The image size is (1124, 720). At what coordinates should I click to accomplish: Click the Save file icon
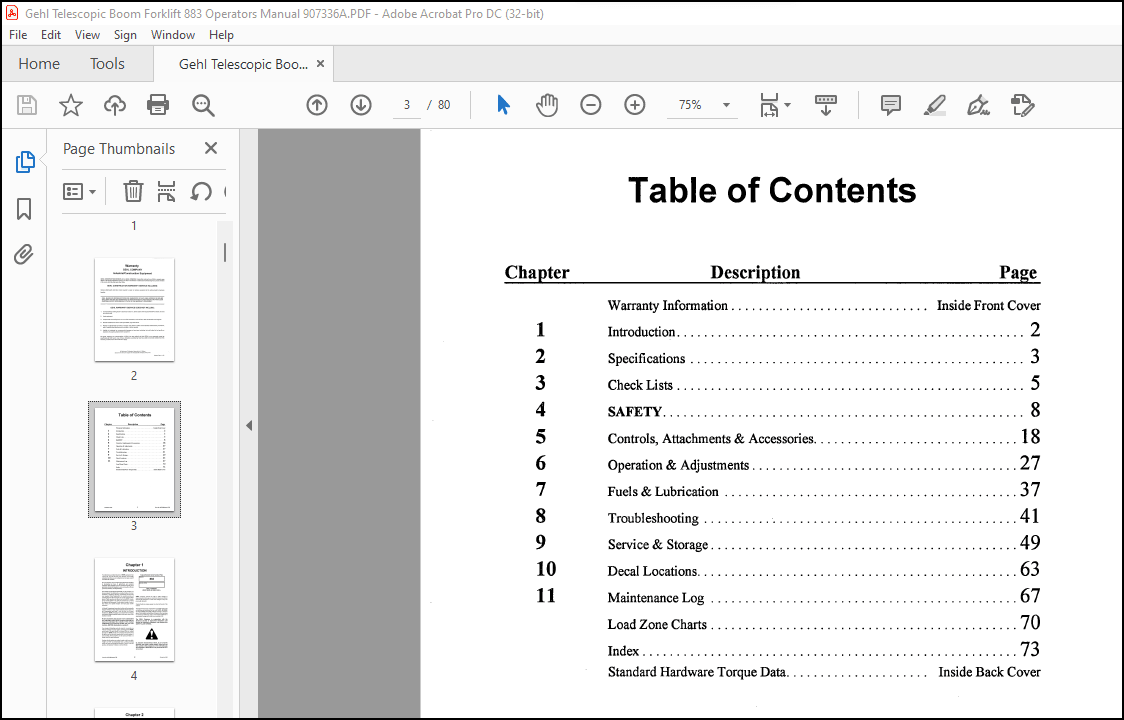[x=27, y=105]
